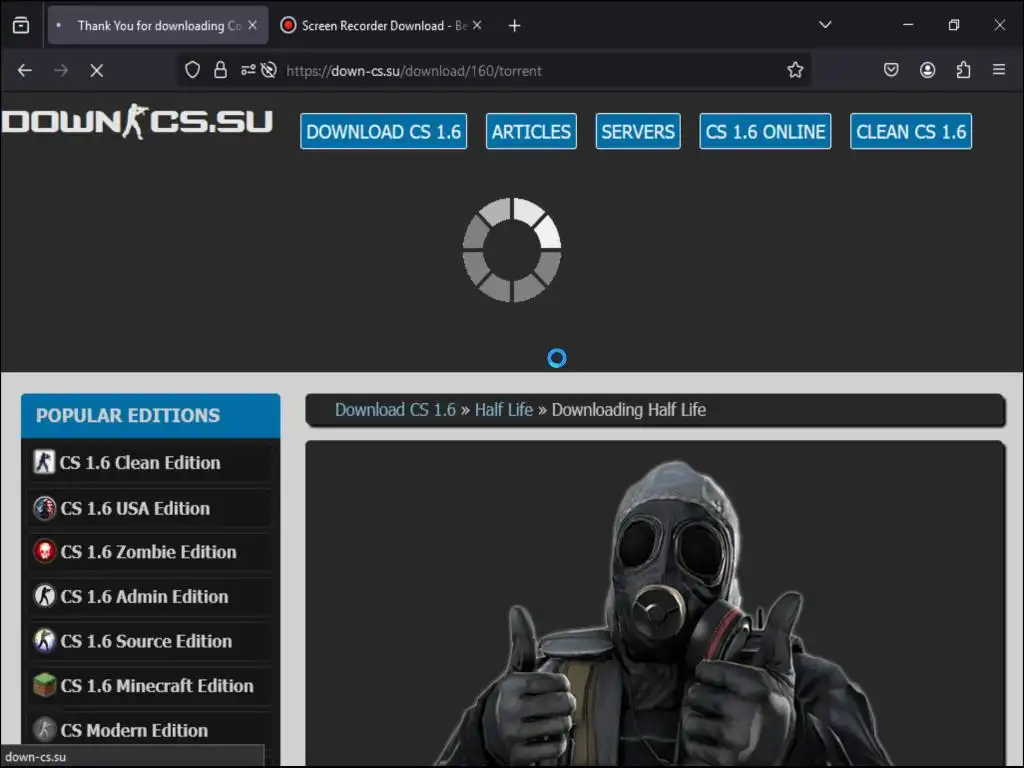Close the Screen Recorder Download tab
The width and height of the screenshot is (1024, 768).
pyautogui.click(x=477, y=25)
